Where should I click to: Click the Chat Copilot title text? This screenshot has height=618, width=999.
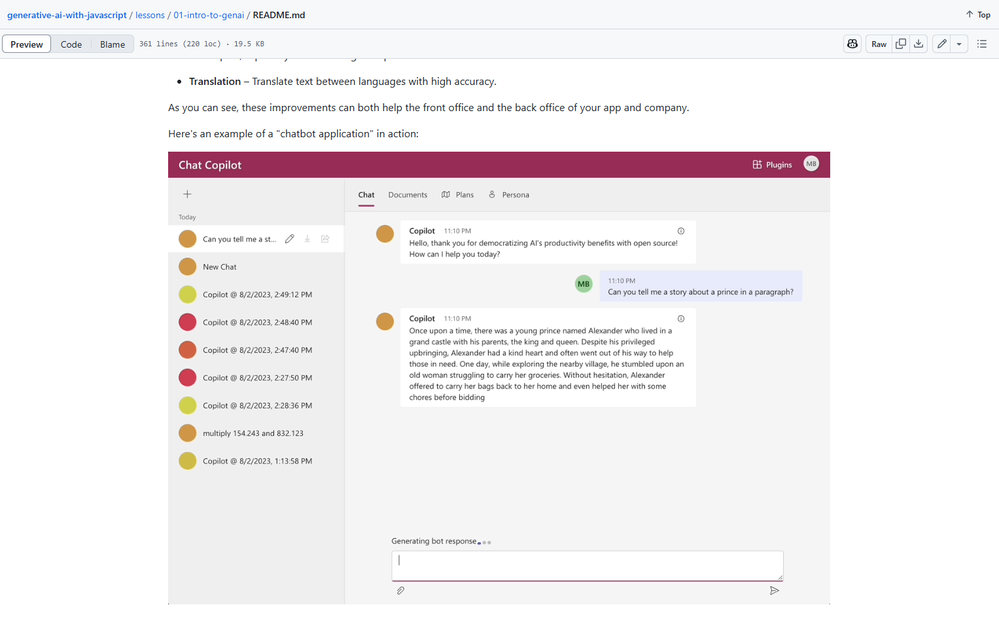coord(210,165)
